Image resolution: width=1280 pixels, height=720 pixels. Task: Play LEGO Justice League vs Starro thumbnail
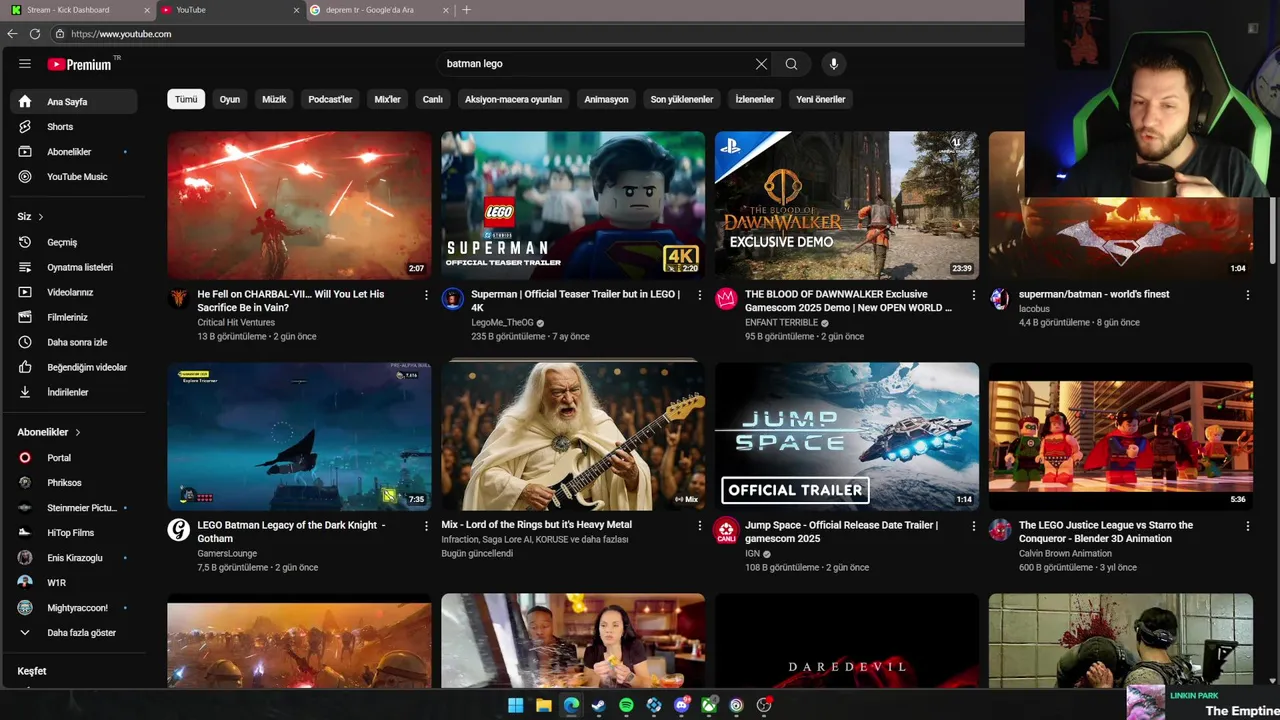click(x=1120, y=436)
